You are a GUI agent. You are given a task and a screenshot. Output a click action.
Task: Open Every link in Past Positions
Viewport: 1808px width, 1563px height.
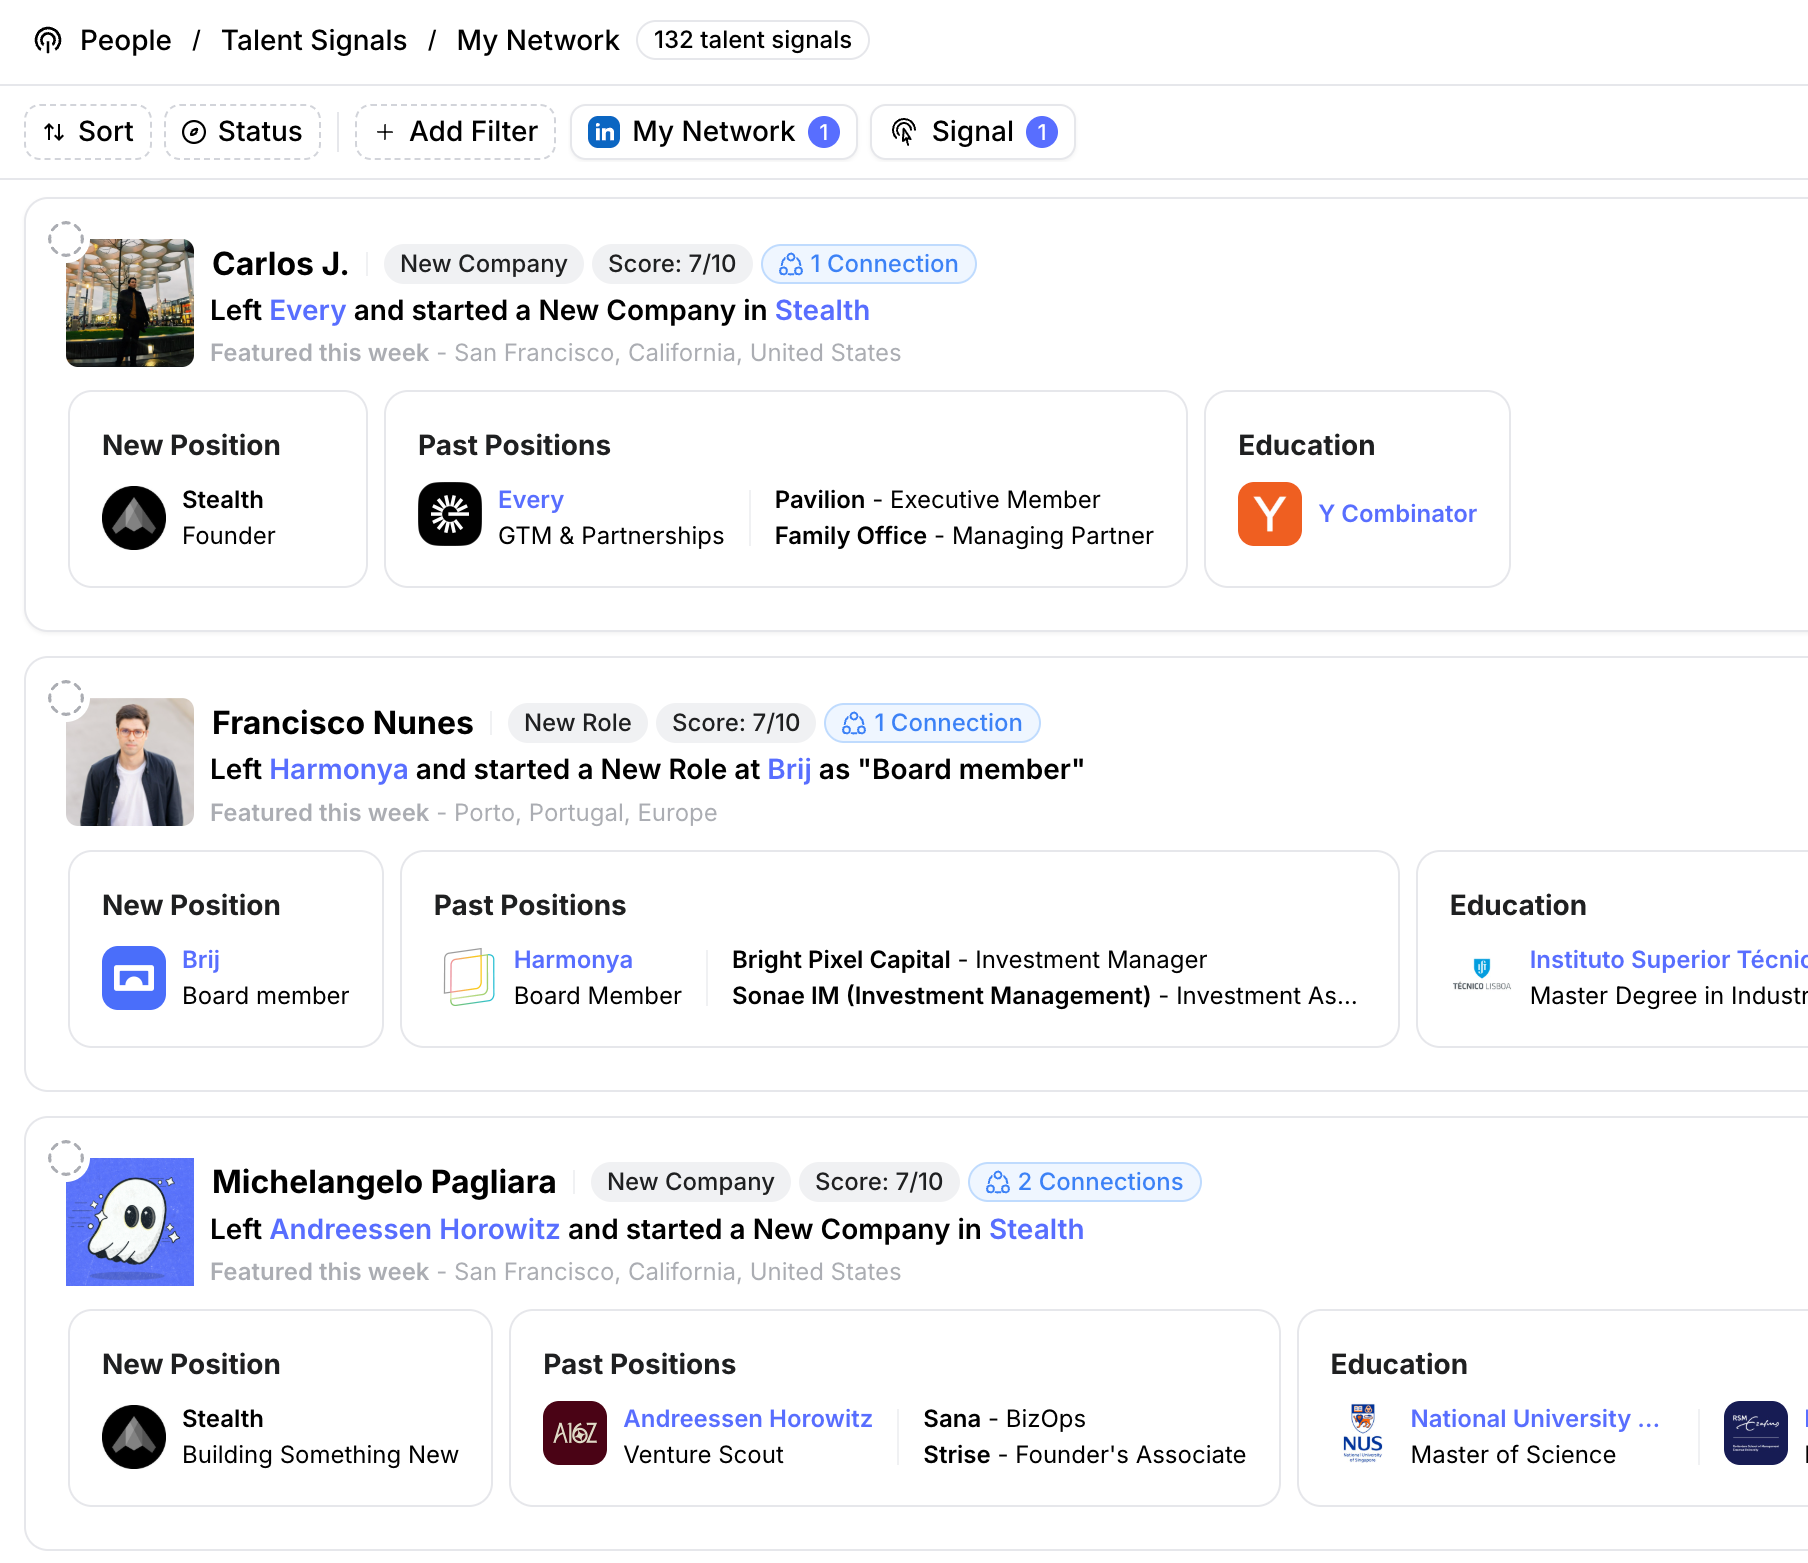tap(531, 500)
